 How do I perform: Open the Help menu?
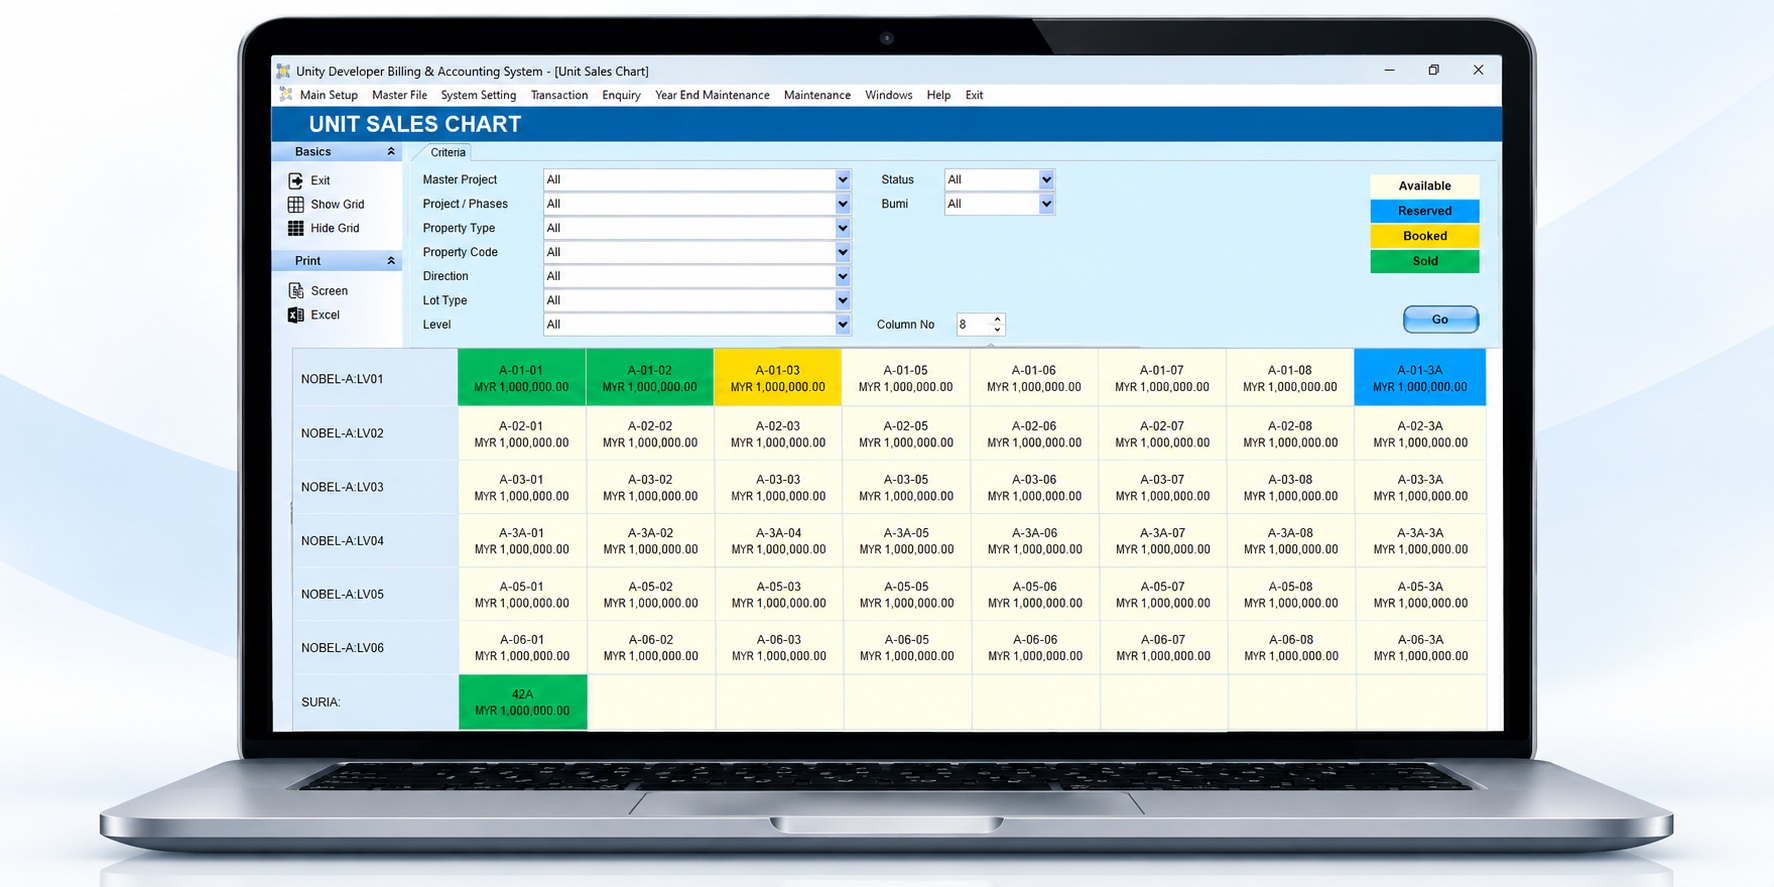tap(938, 95)
